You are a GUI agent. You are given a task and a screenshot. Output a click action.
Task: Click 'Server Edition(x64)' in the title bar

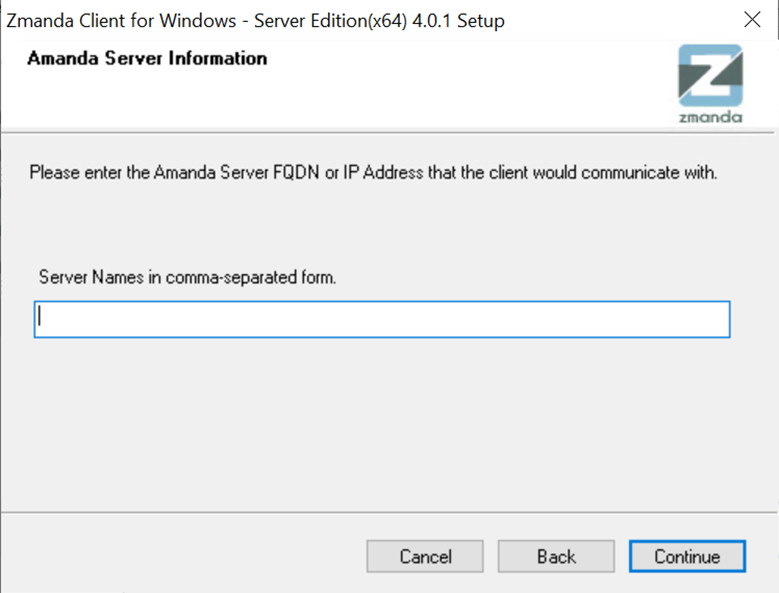point(330,21)
